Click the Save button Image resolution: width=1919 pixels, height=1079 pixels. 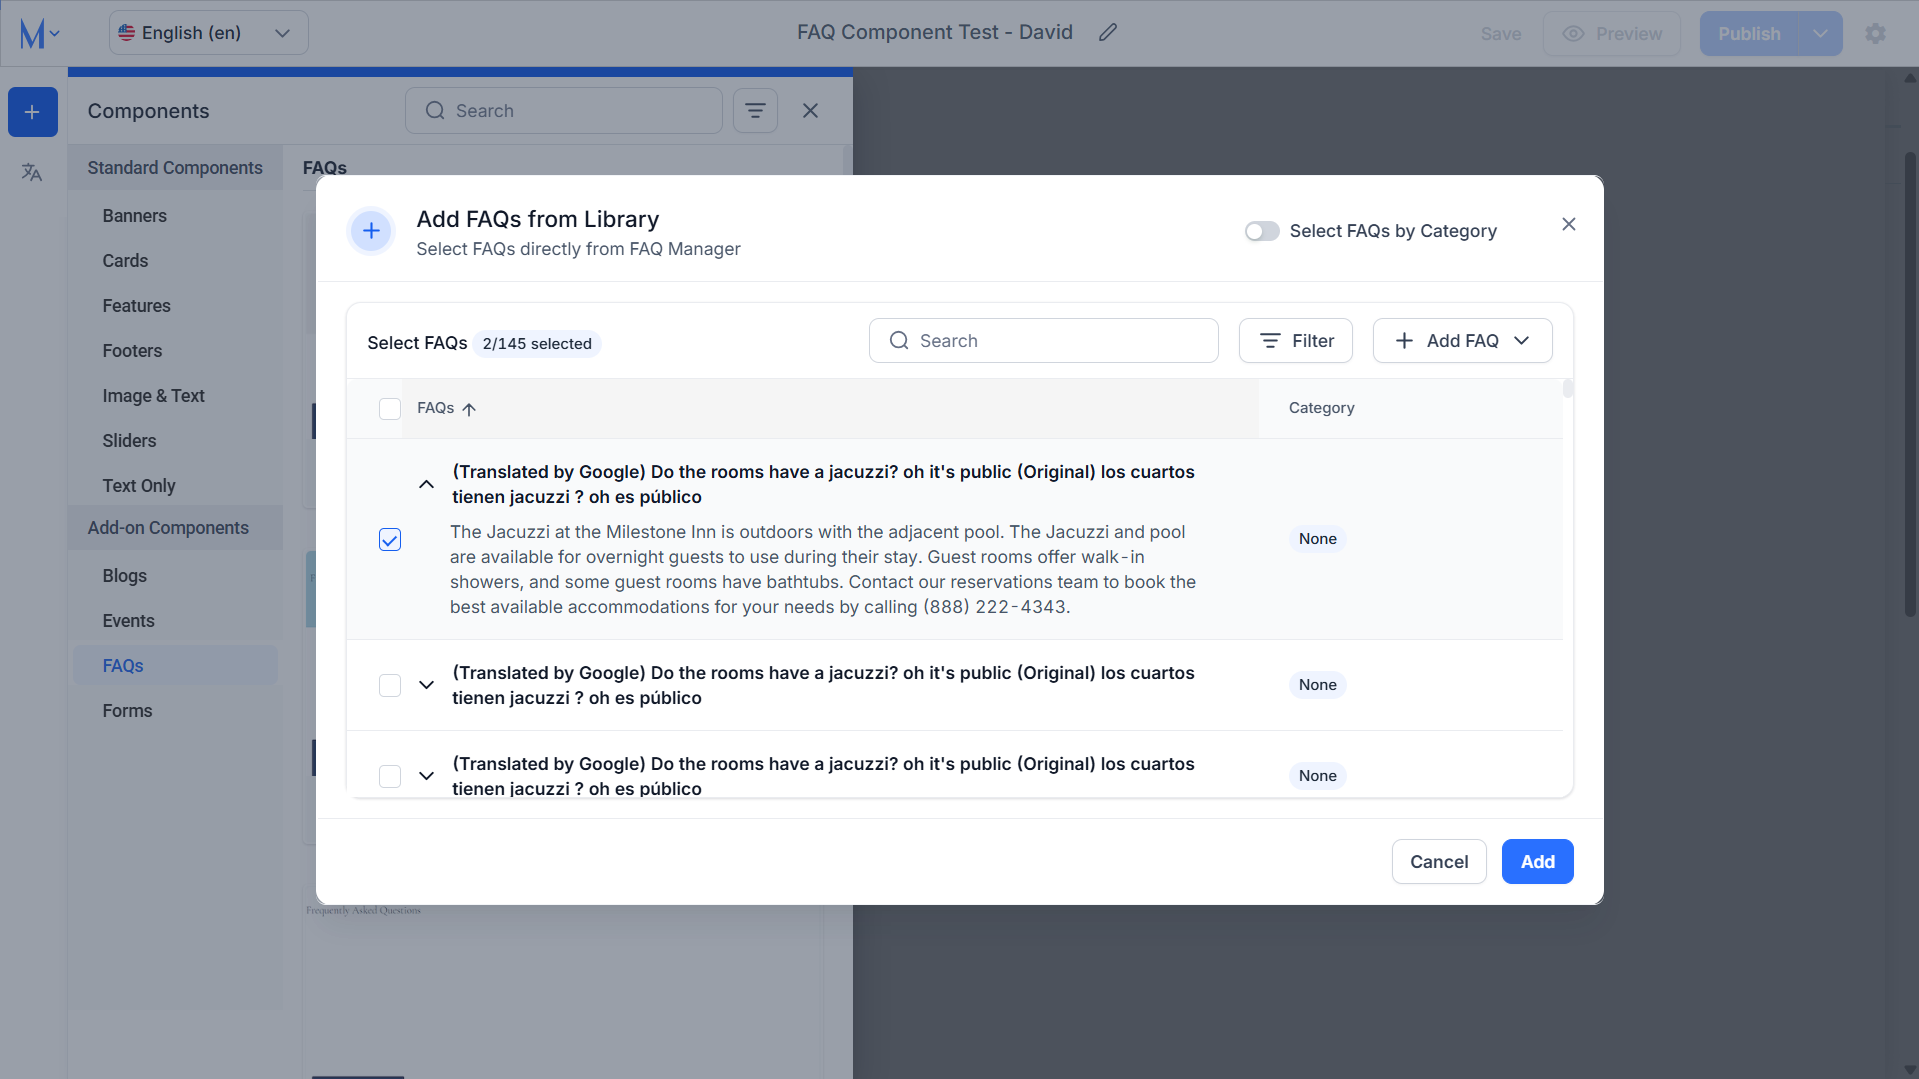tap(1500, 34)
